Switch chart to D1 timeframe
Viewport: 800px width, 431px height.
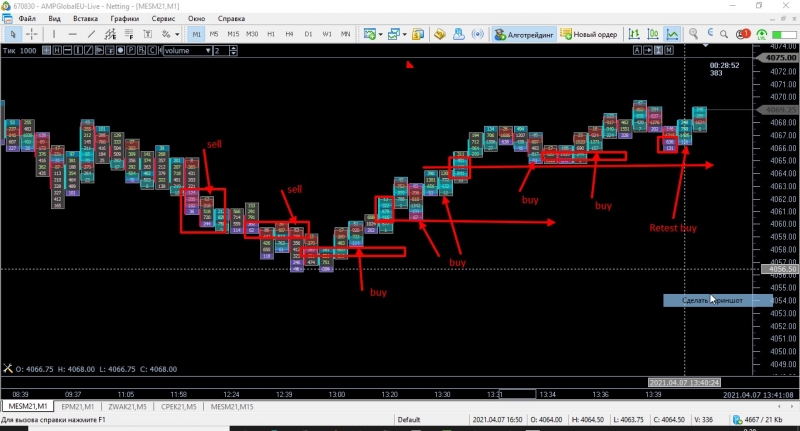coord(308,34)
